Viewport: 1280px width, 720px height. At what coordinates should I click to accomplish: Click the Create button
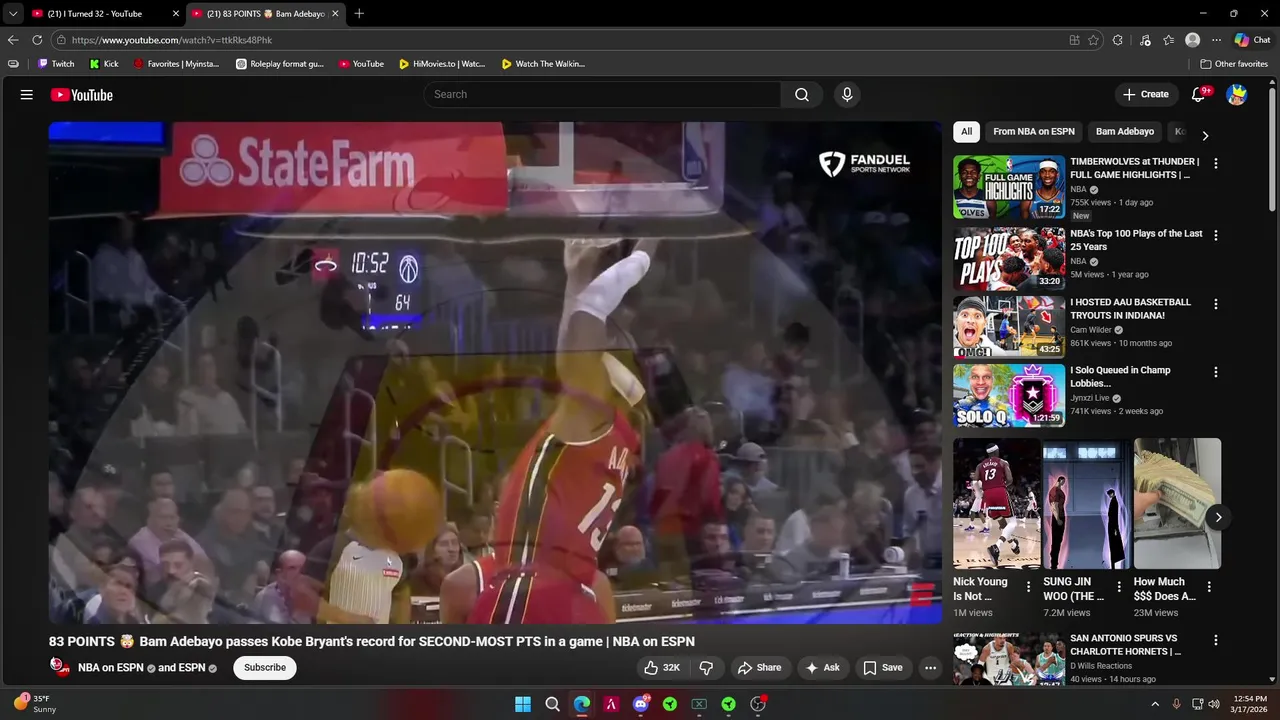[x=1146, y=94]
